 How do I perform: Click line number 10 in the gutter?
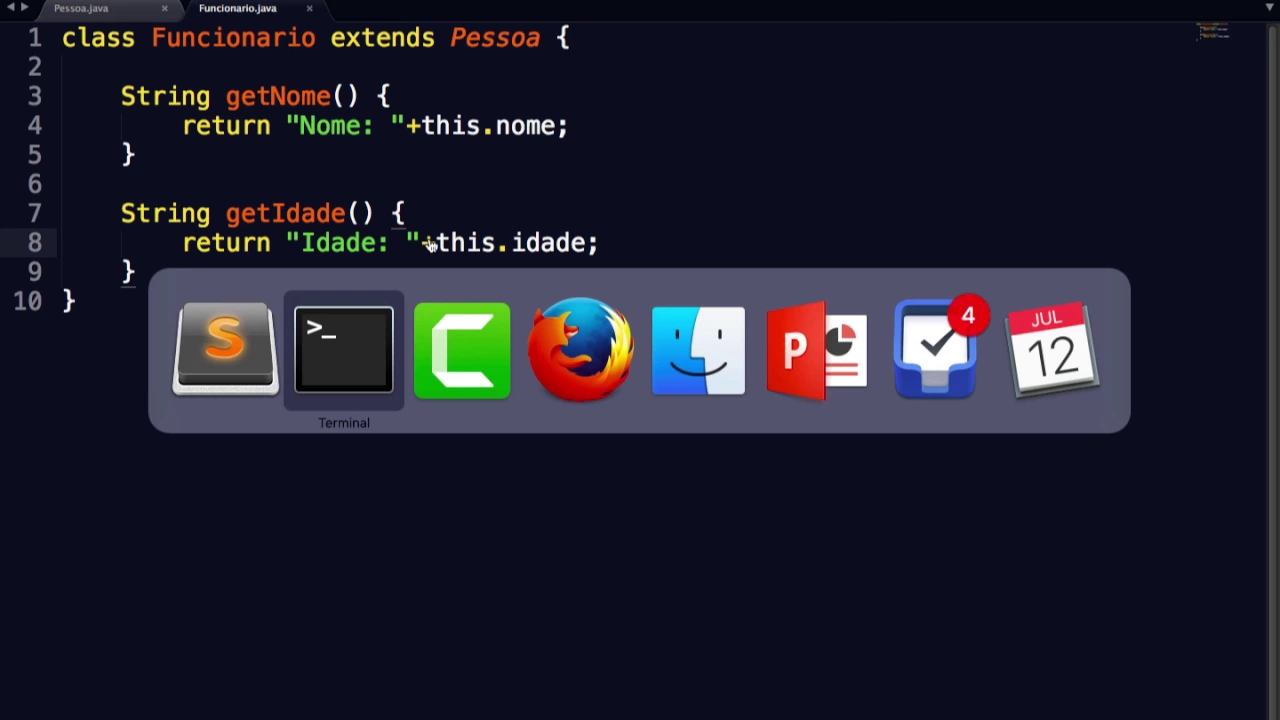pyautogui.click(x=28, y=301)
